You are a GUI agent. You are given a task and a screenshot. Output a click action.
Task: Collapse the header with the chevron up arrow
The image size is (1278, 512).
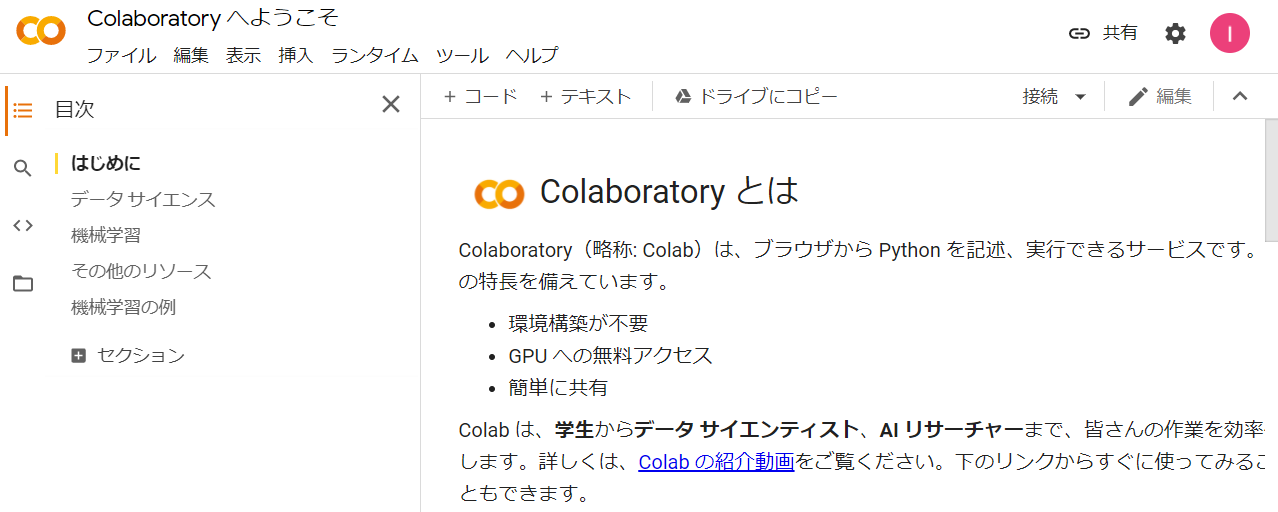tap(1240, 96)
